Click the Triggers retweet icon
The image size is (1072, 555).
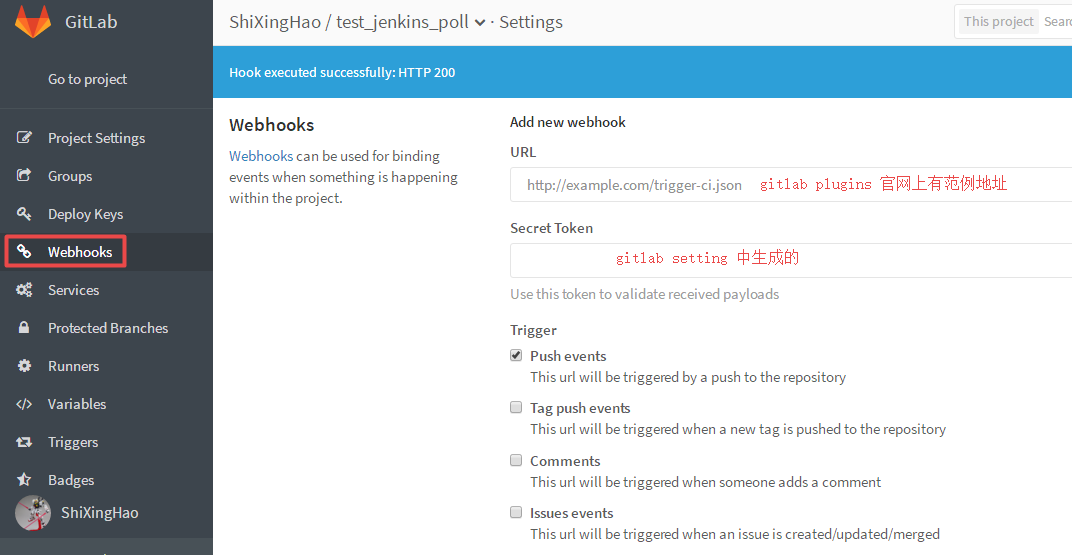24,442
